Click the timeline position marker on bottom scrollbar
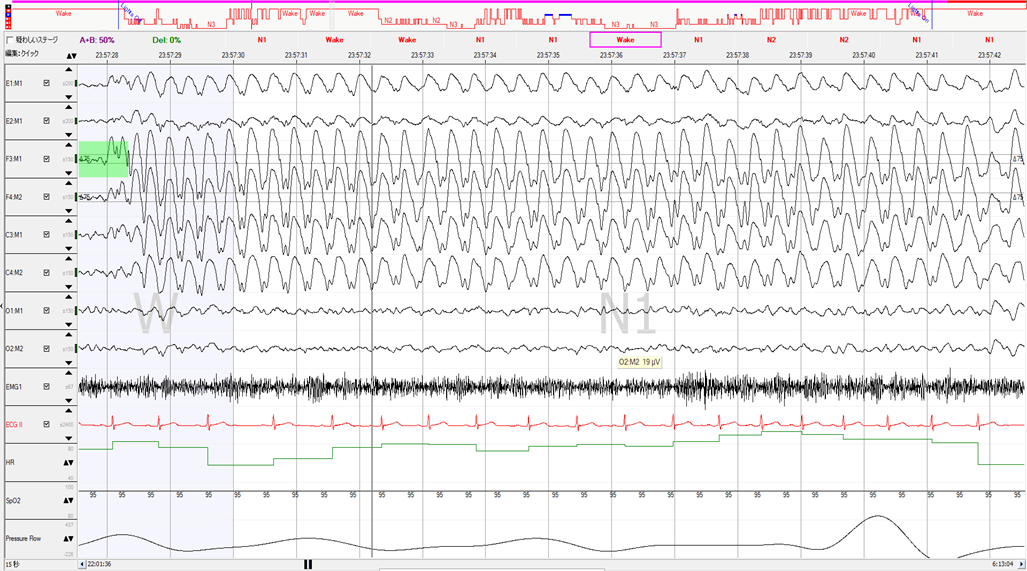The image size is (1027, 571). click(308, 564)
